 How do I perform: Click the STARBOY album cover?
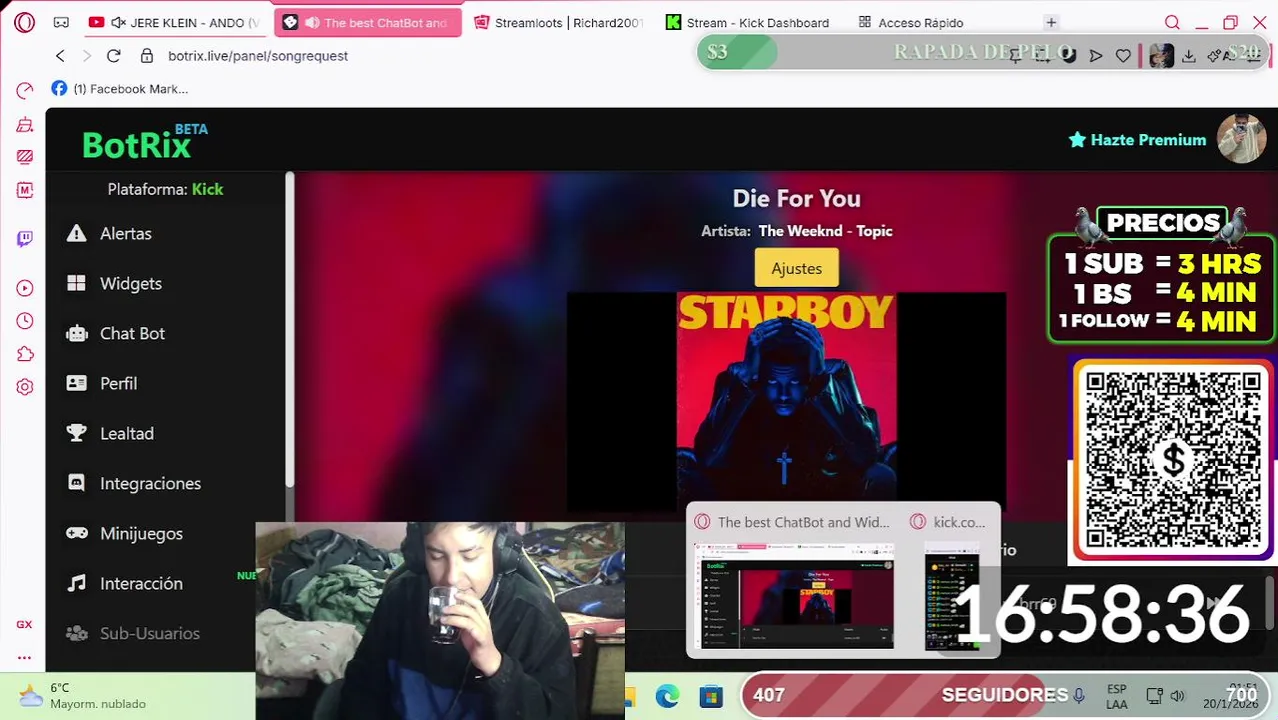[x=786, y=402]
